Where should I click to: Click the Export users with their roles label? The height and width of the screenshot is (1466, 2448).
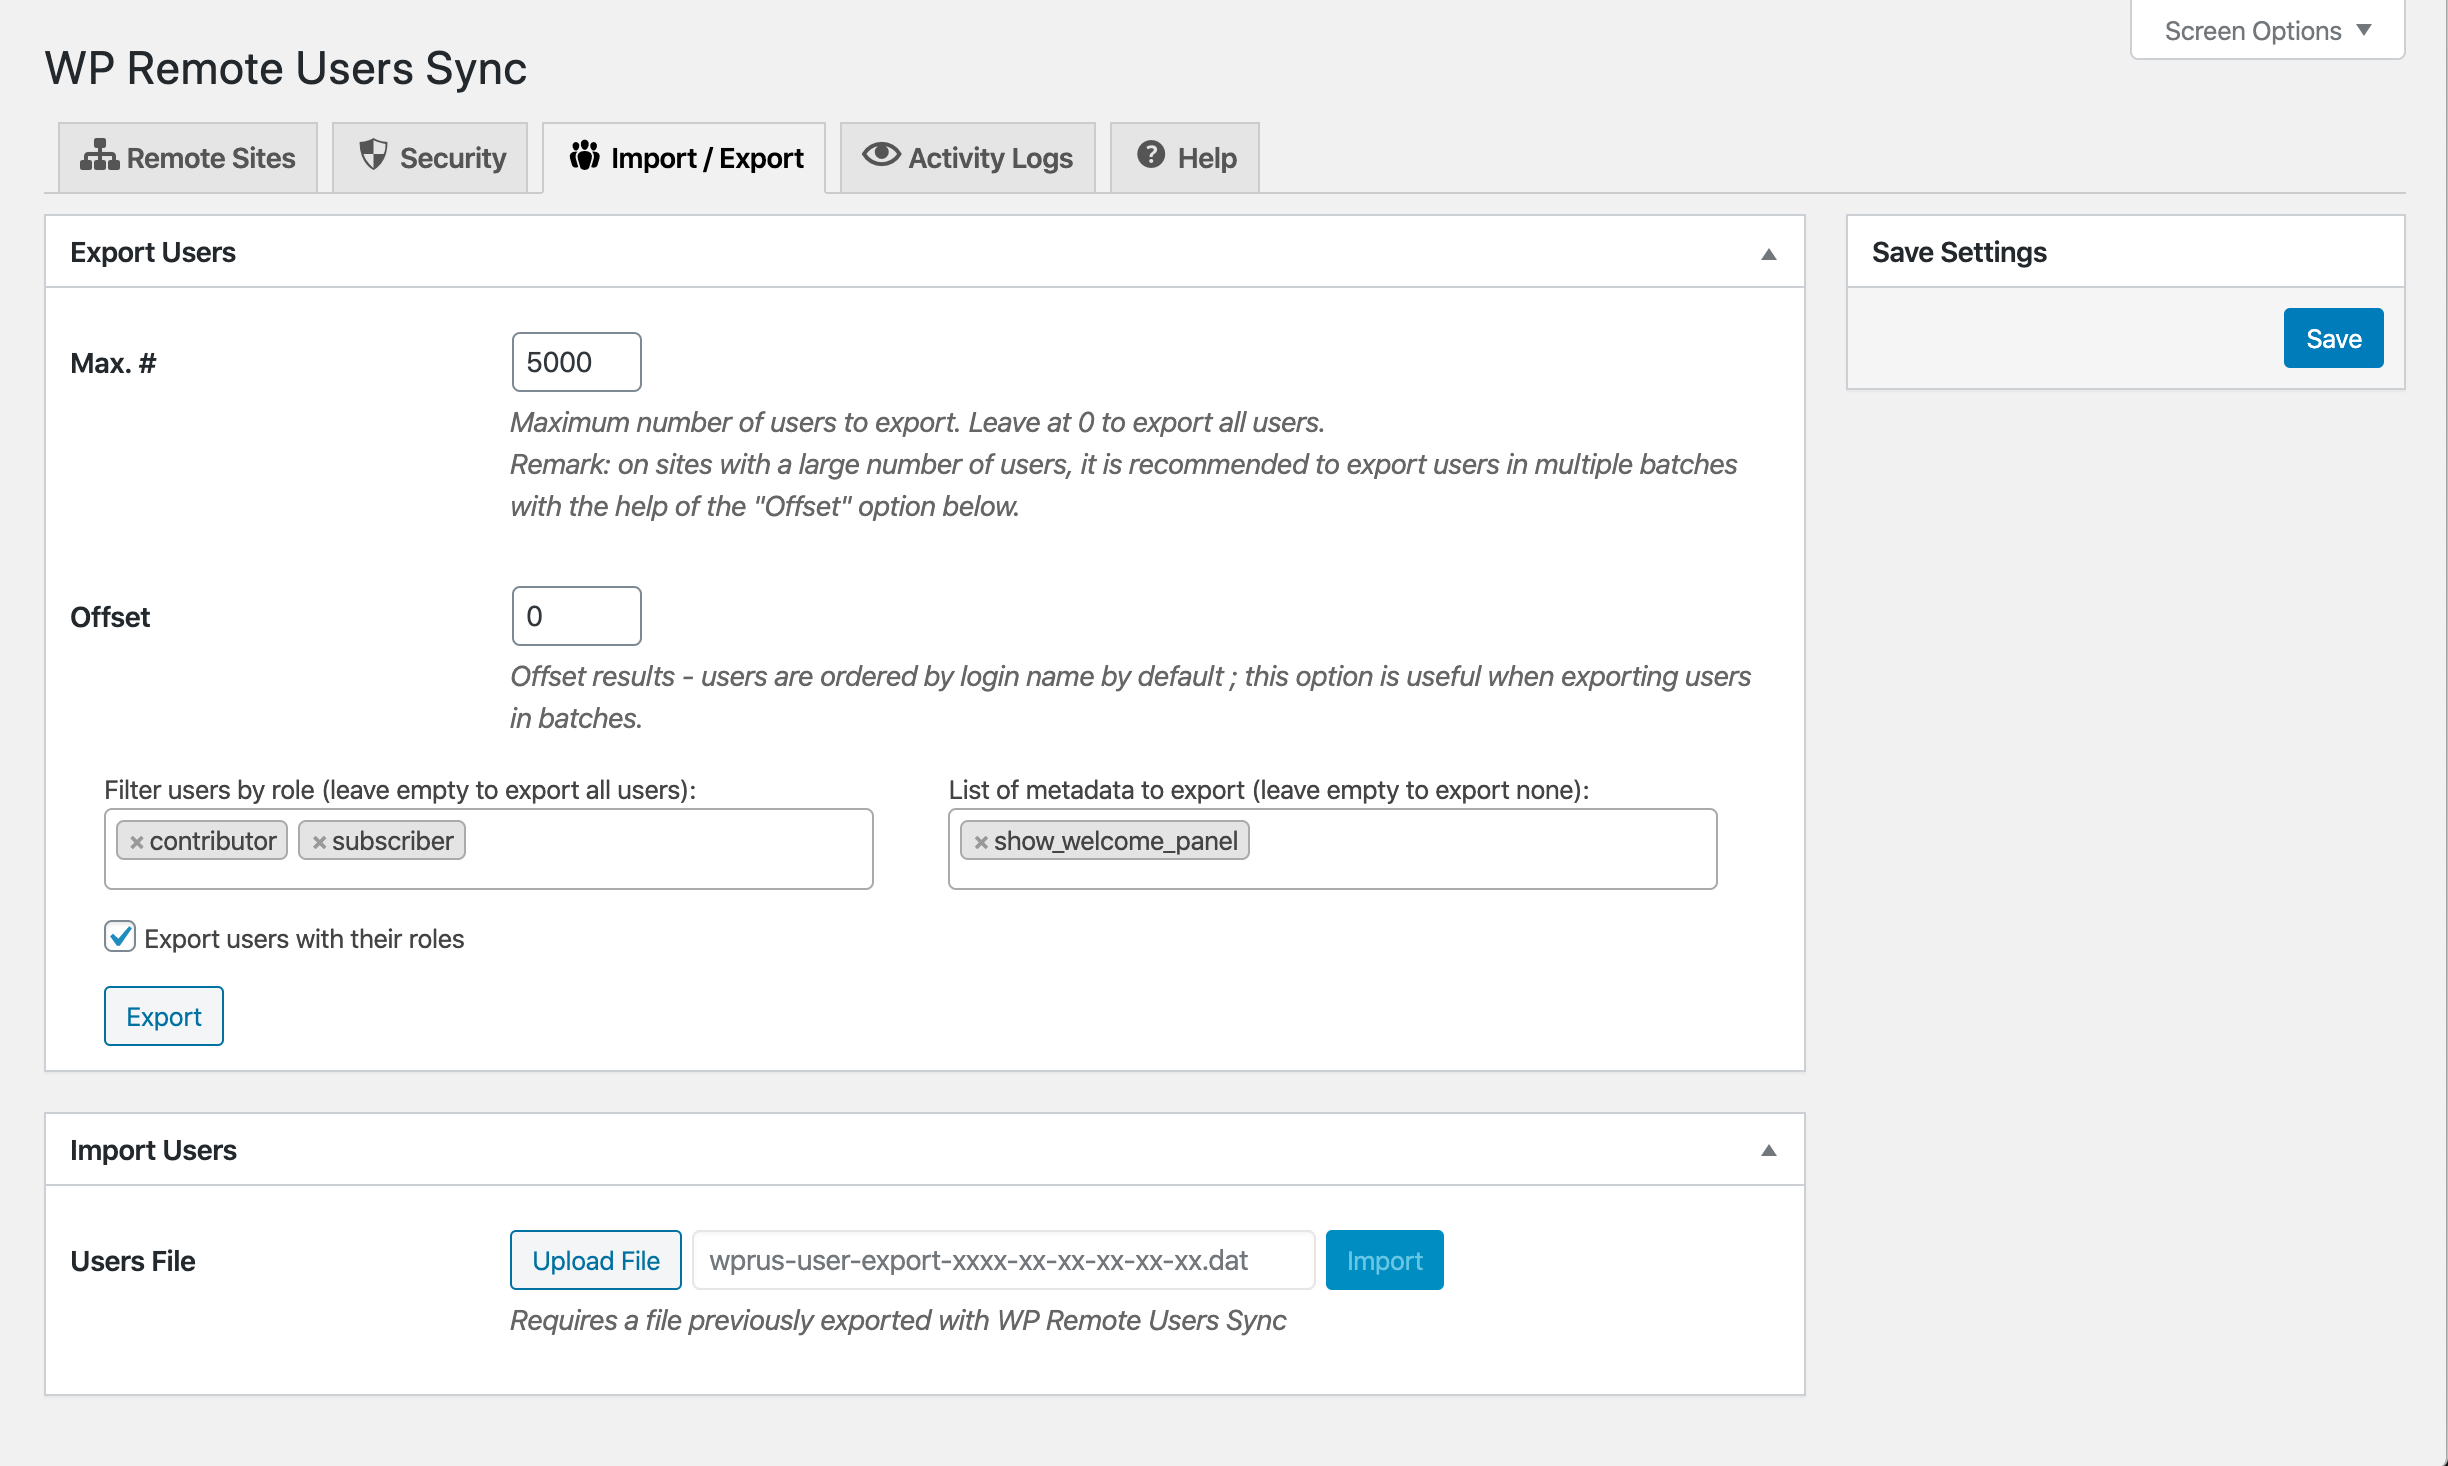coord(304,938)
